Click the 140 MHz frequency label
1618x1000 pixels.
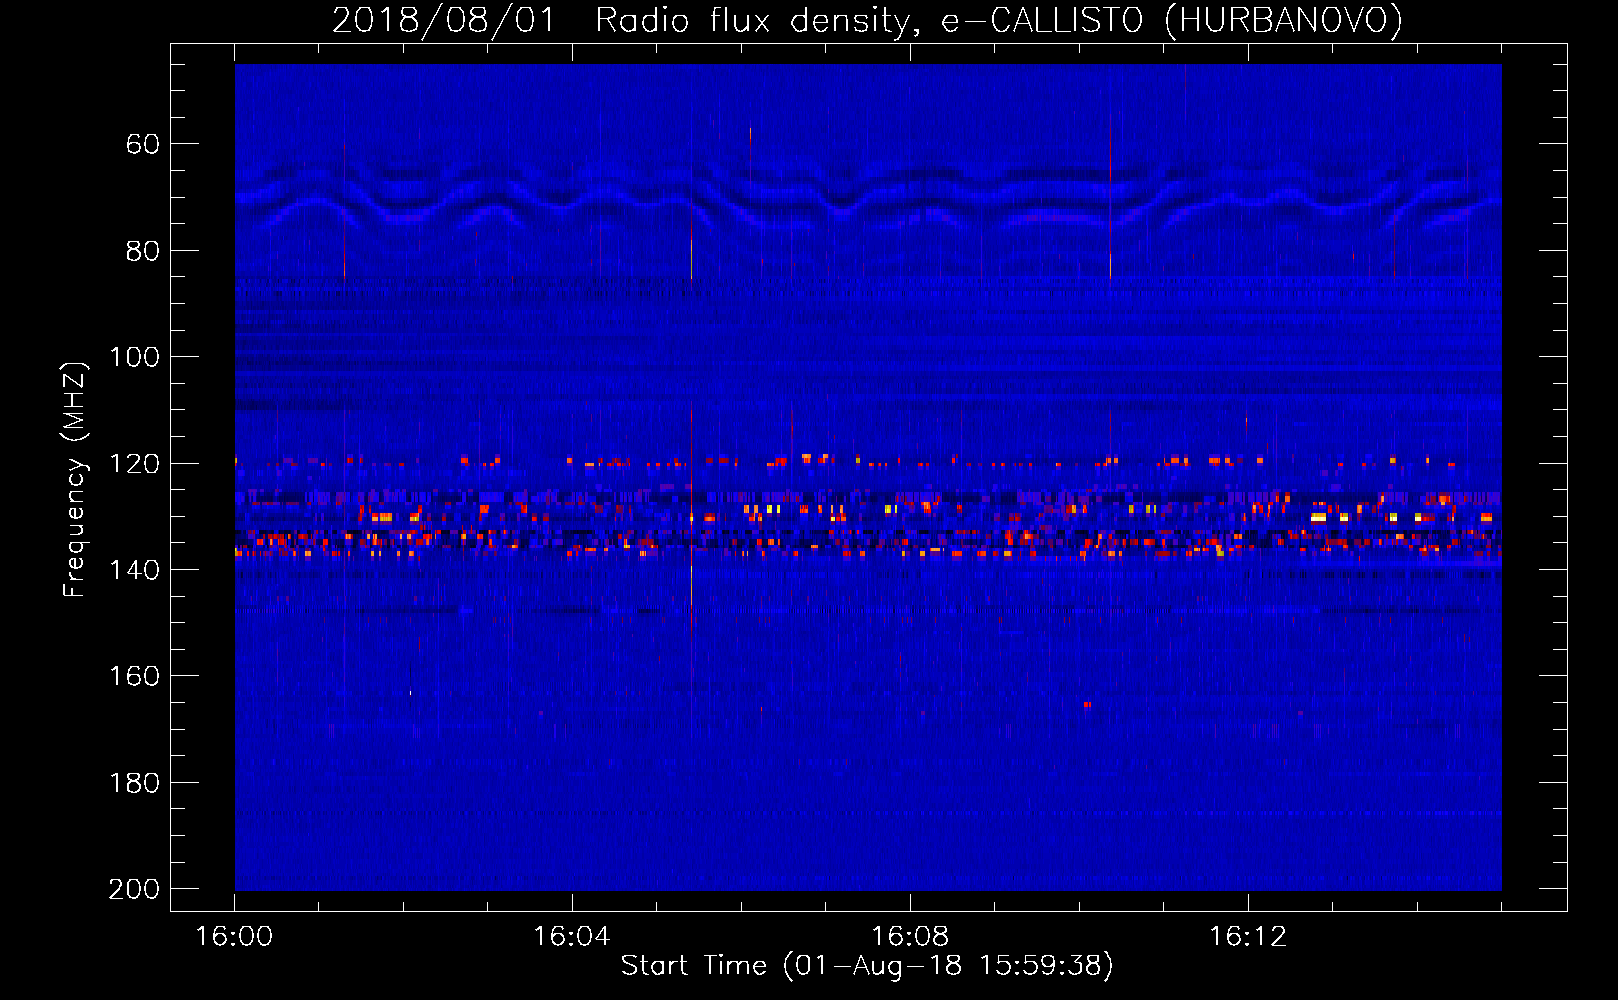[x=134, y=570]
